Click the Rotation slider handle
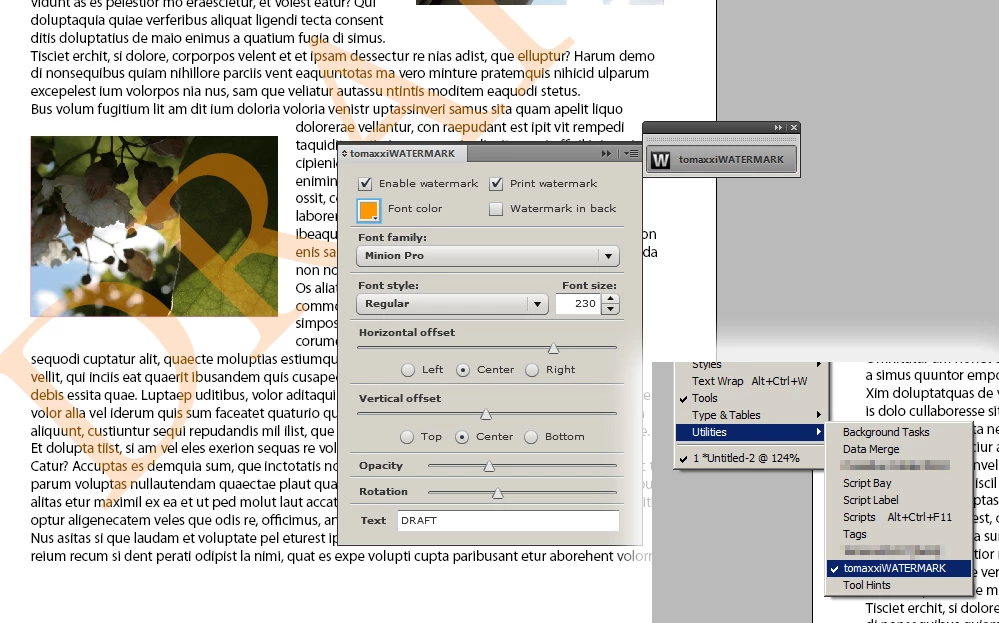Image resolution: width=999 pixels, height=623 pixels. click(498, 492)
